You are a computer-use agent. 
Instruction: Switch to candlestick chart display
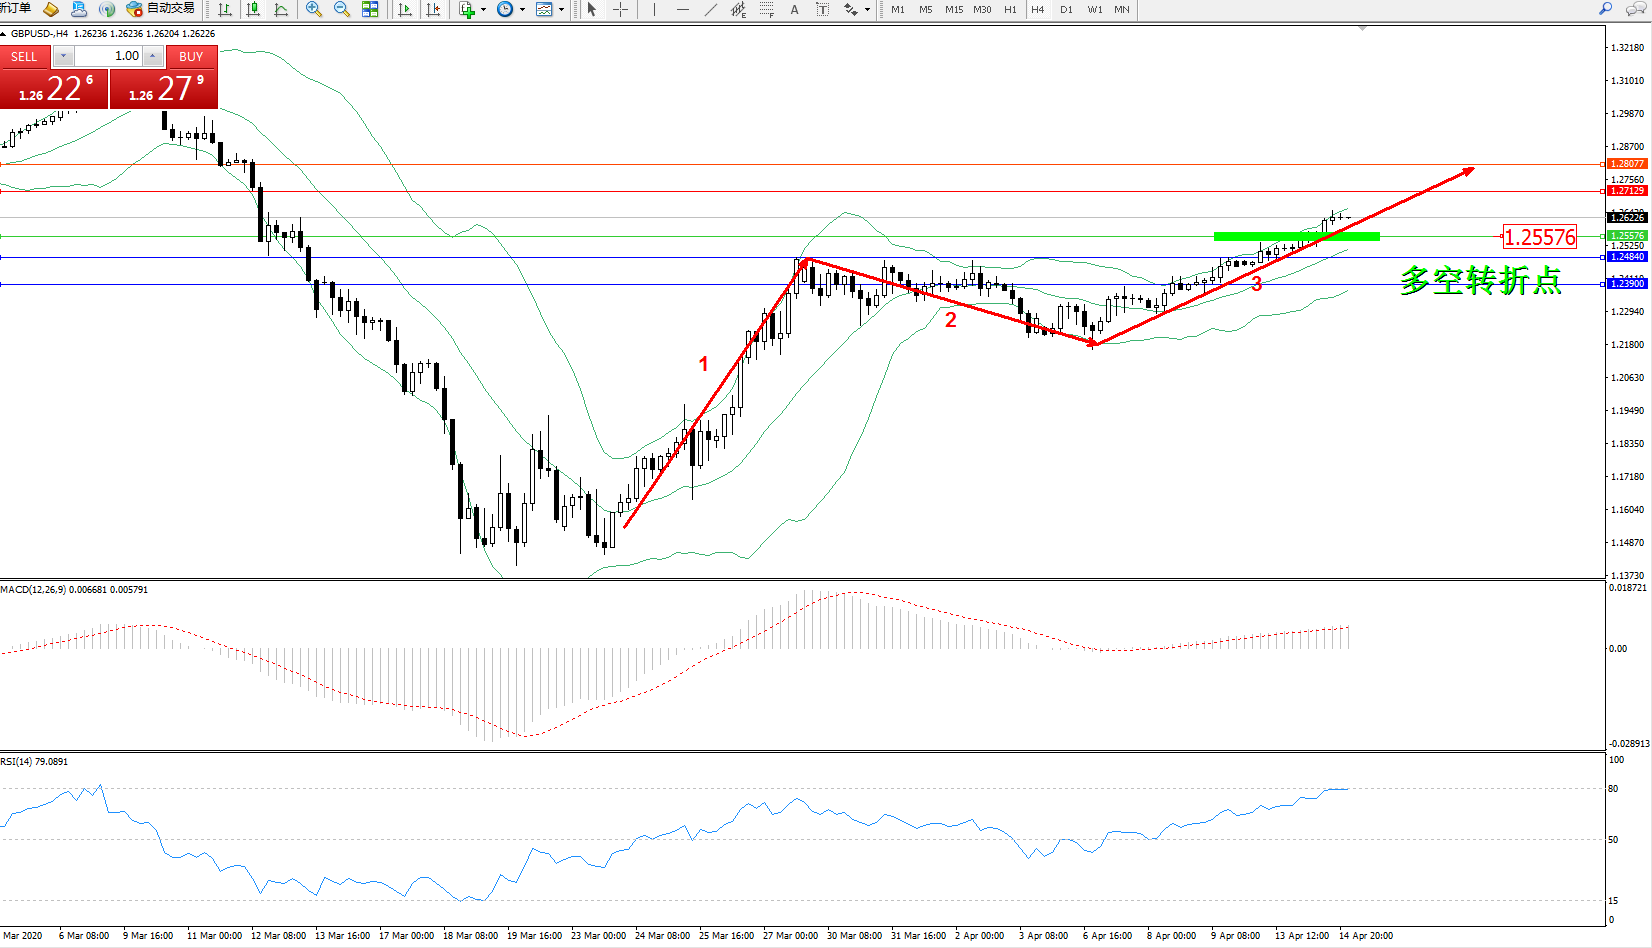(x=253, y=10)
